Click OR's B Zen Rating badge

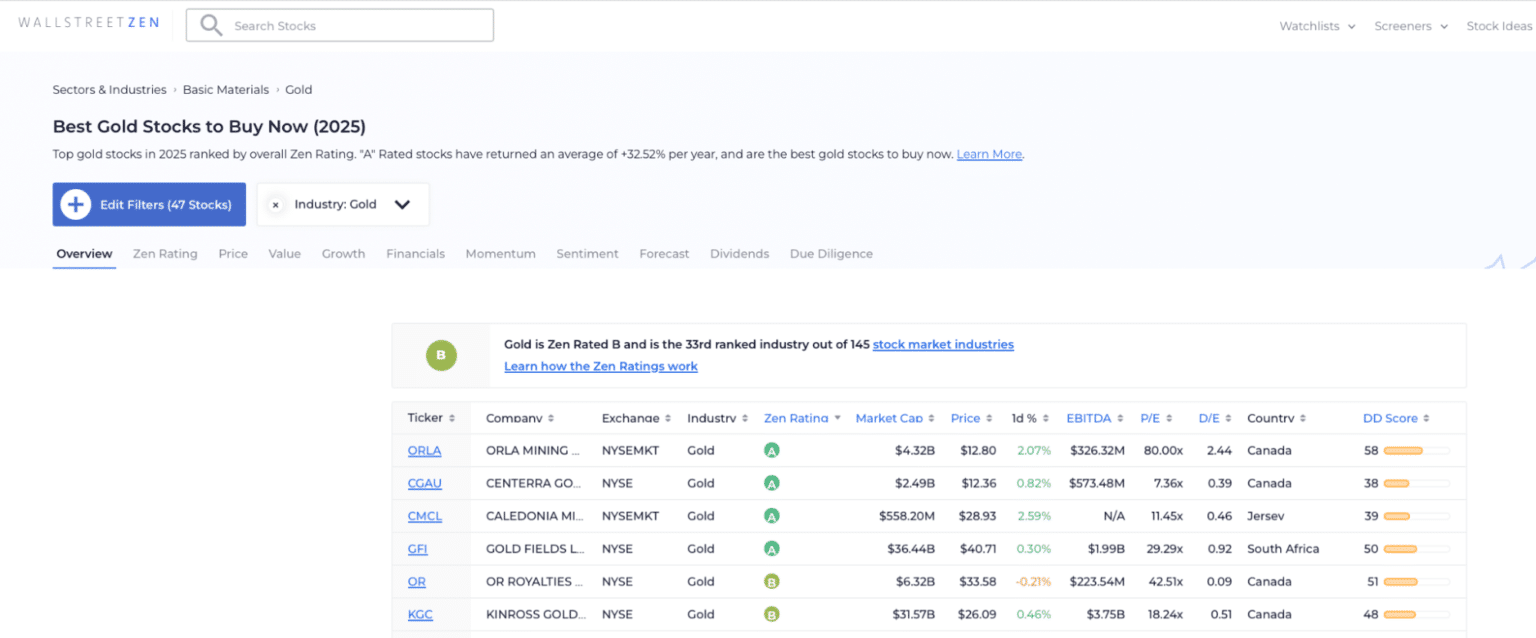(771, 582)
